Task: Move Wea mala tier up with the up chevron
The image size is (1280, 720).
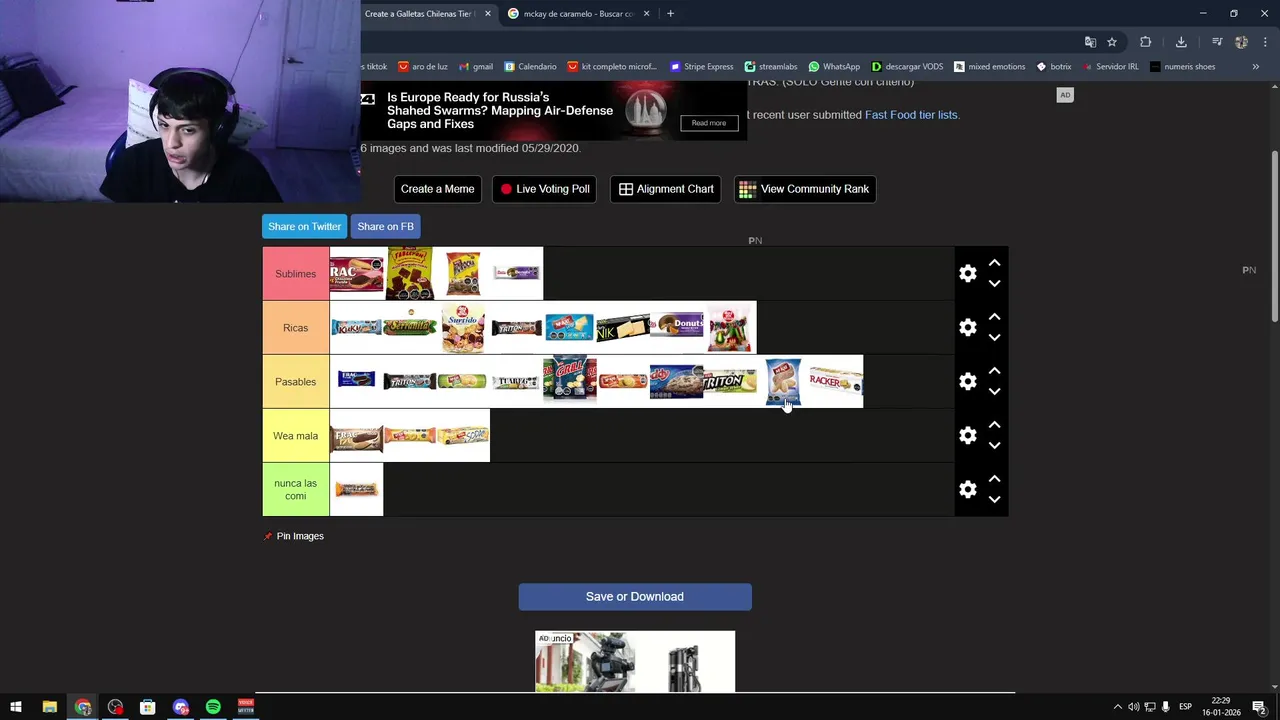Action: click(x=994, y=425)
